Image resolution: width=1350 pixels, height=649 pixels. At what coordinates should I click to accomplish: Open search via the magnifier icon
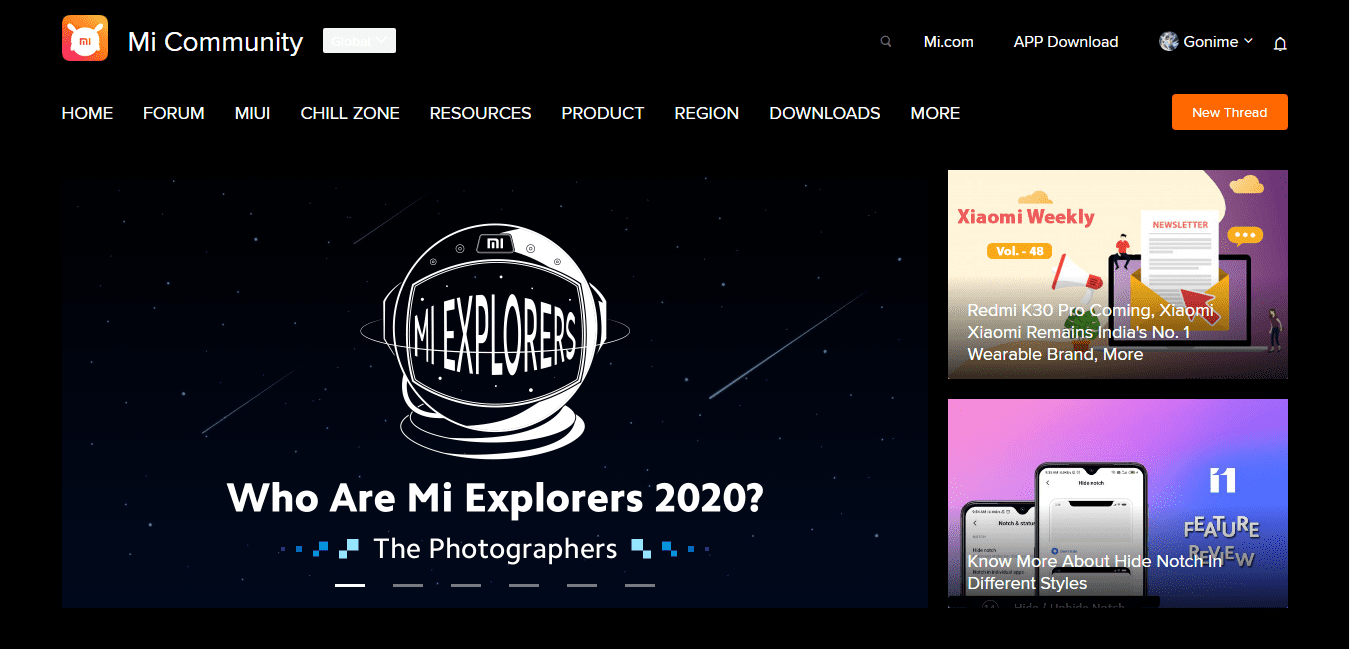(x=885, y=42)
